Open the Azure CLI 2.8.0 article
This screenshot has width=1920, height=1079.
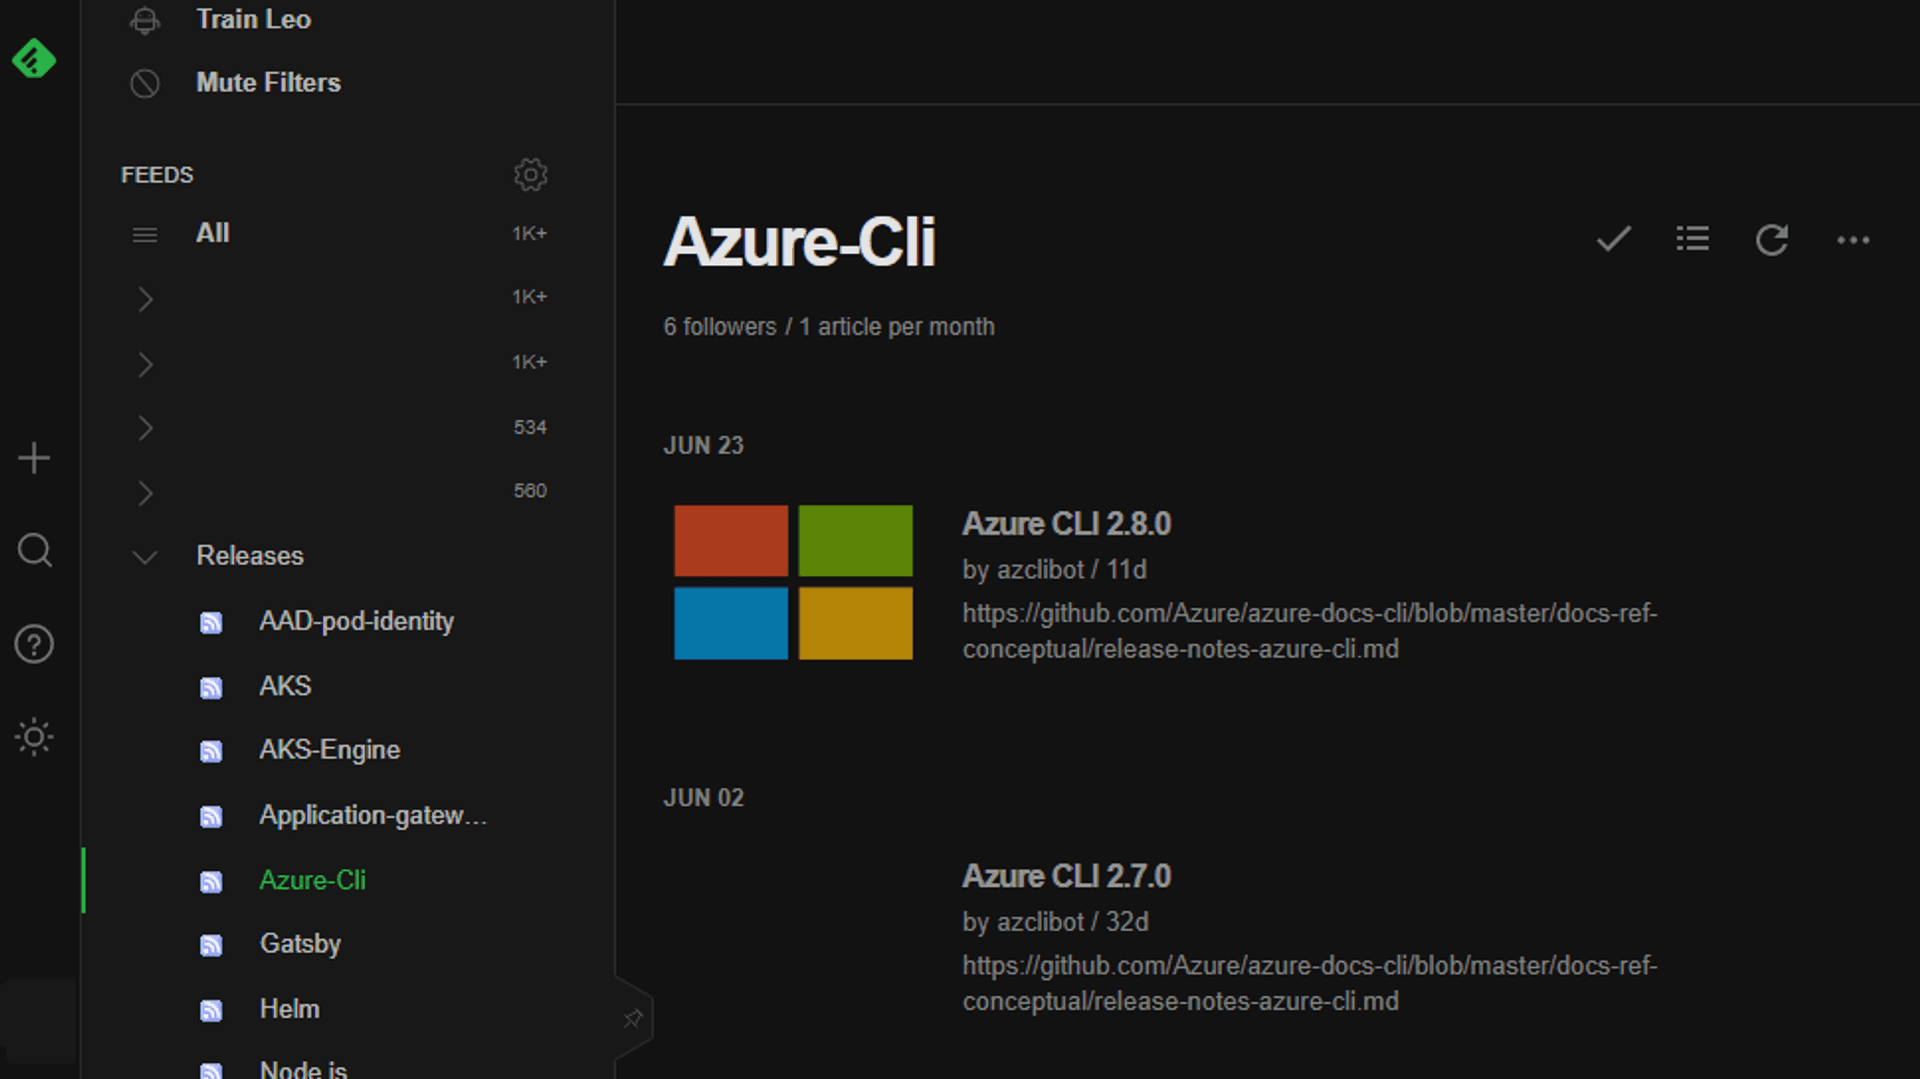tap(1066, 523)
